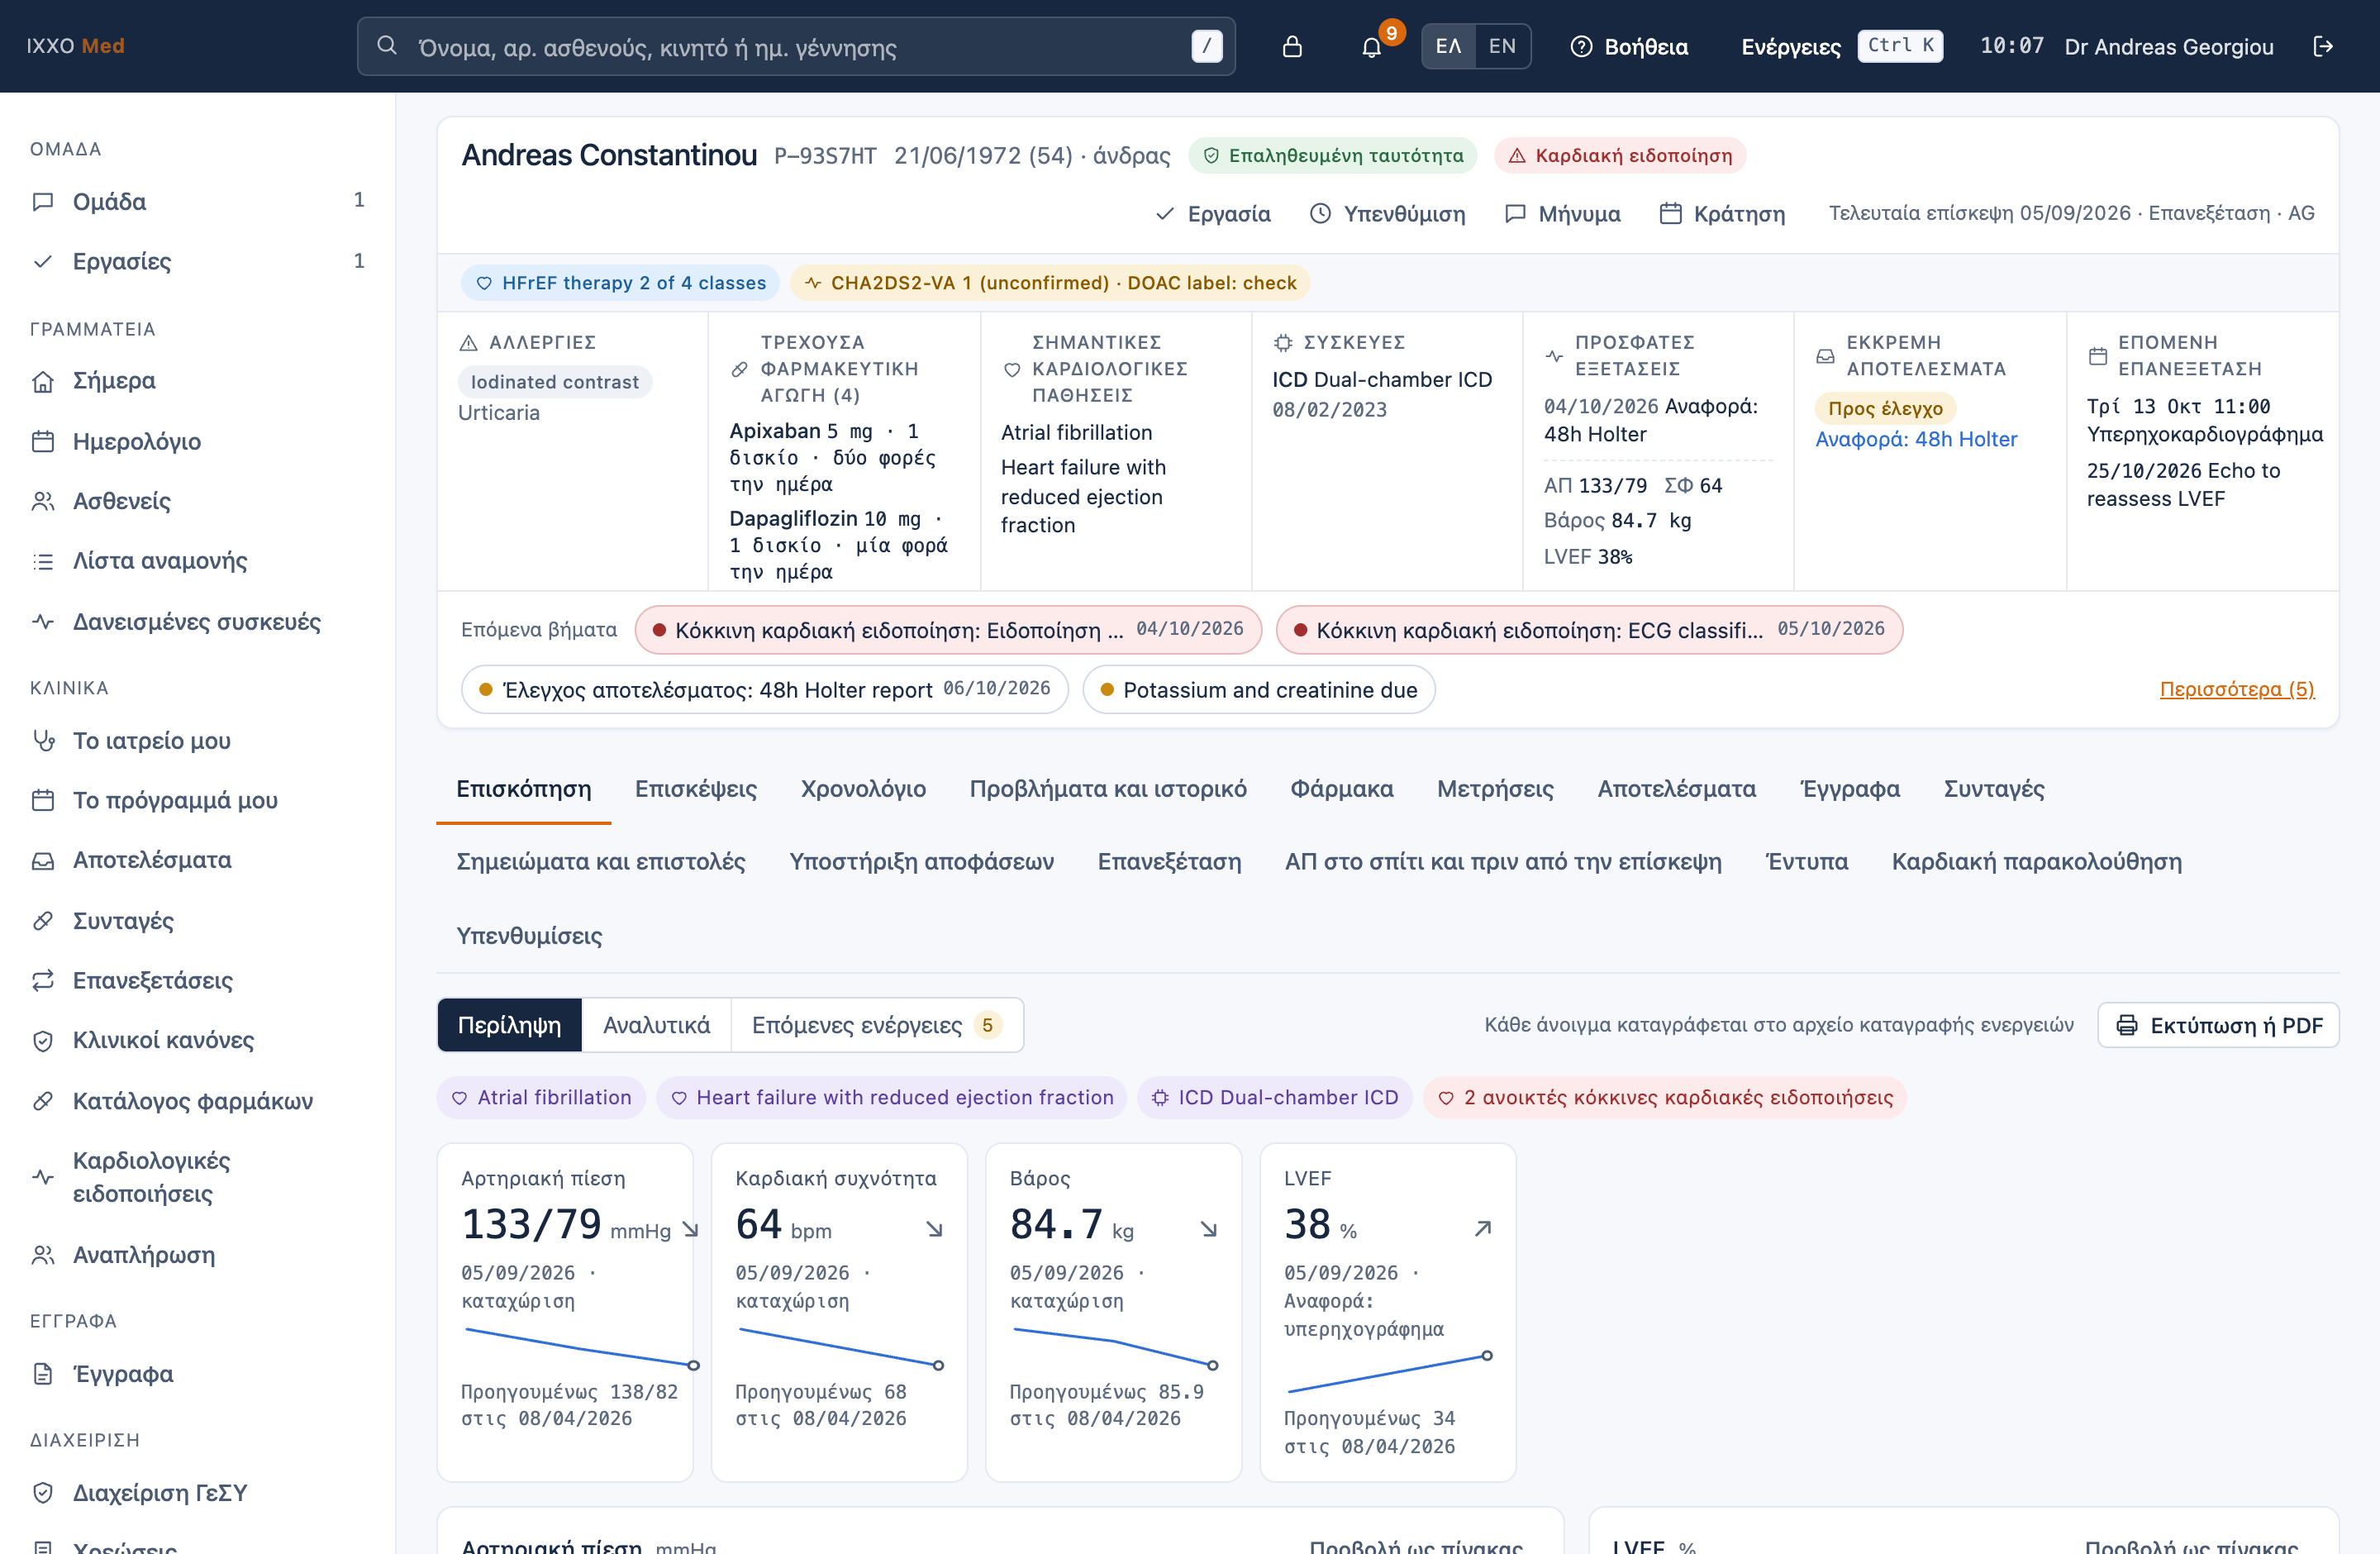
Task: Open Καρδιολογικές ειδοποιήσεις in the sidebar
Action: pos(198,1177)
